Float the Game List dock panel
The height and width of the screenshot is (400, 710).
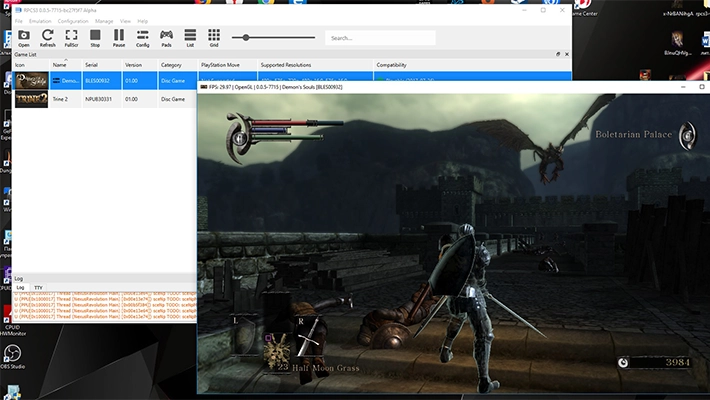click(x=558, y=54)
